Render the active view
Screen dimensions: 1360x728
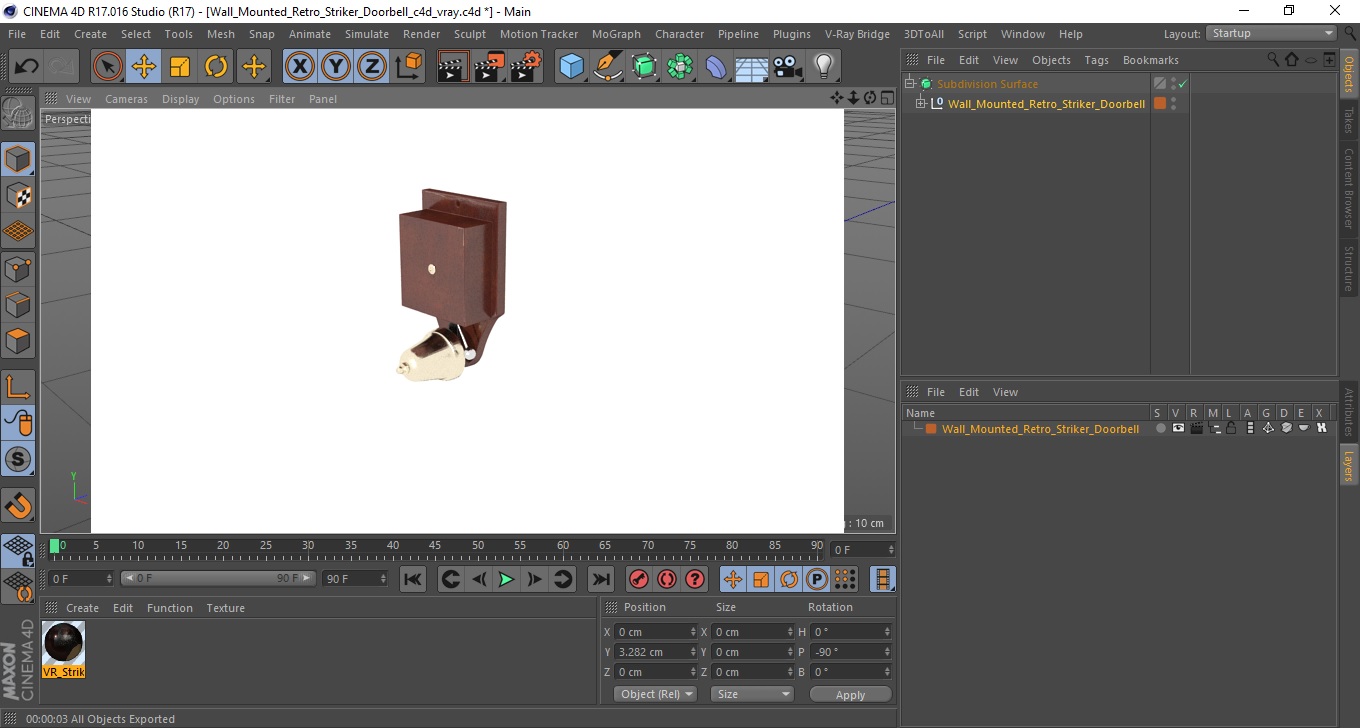[454, 67]
